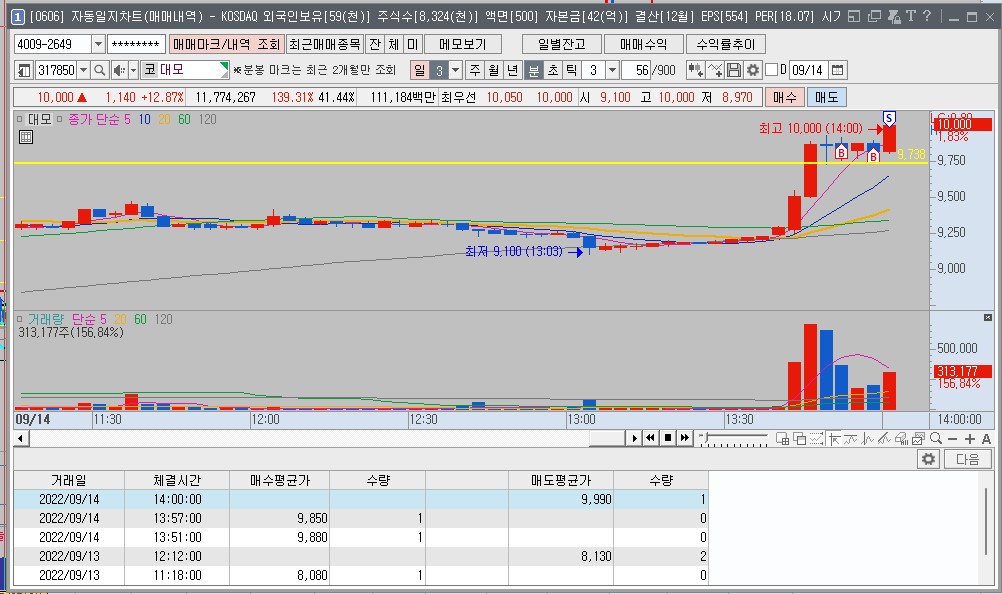Select the 14:00:00 trade row
Screen dimensions: 1002x594
point(361,499)
